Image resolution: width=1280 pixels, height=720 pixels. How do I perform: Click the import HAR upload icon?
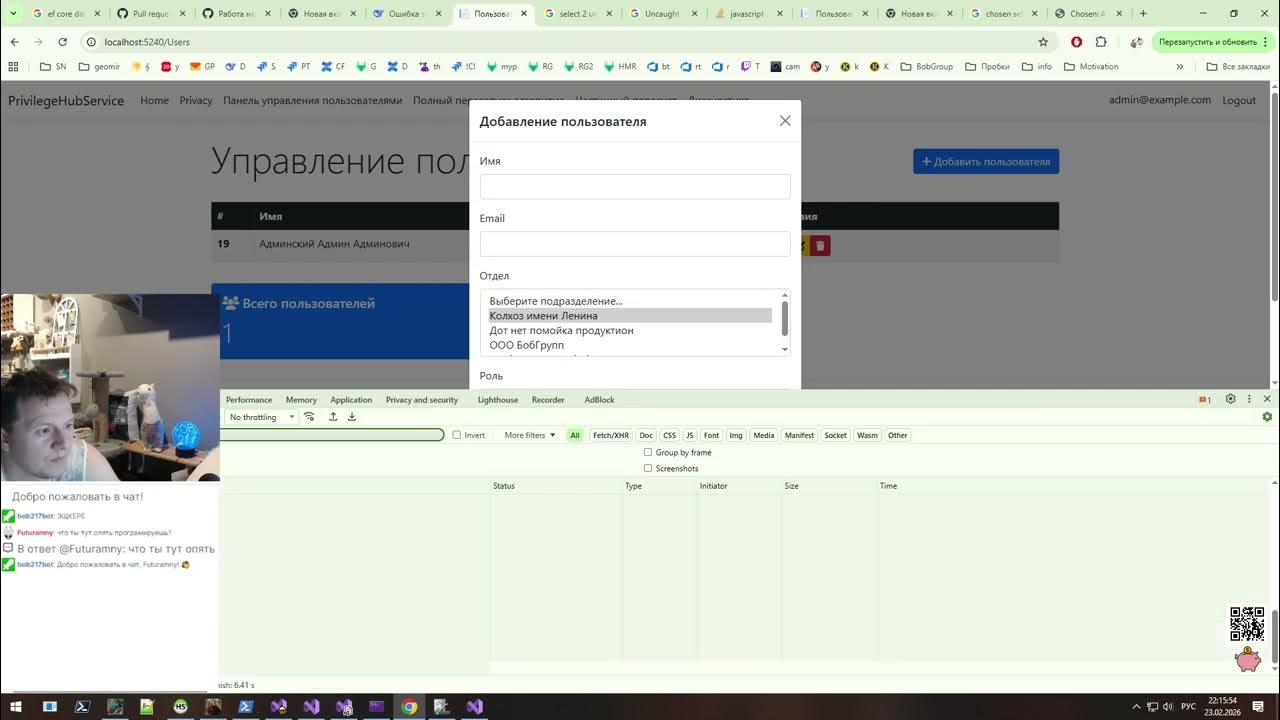coord(333,417)
